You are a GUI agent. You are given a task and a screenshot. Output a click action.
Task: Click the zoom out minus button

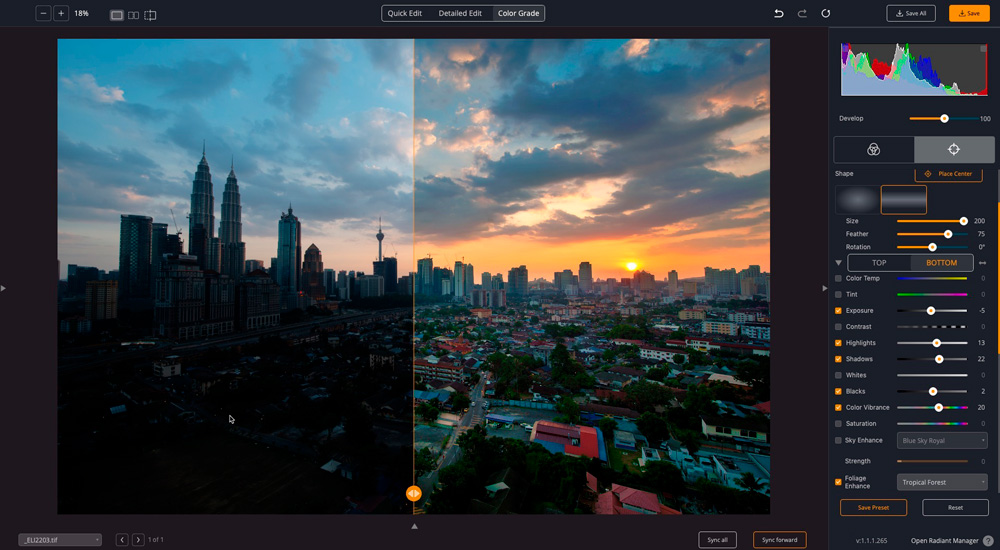(x=43, y=14)
